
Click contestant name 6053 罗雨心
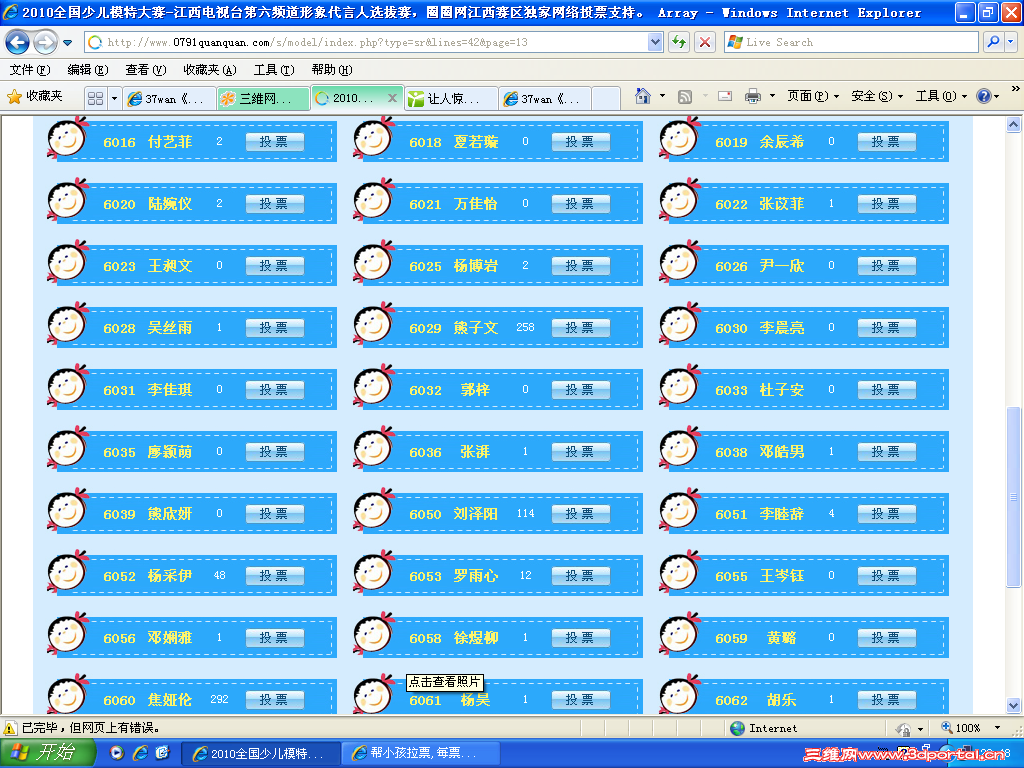click(476, 576)
